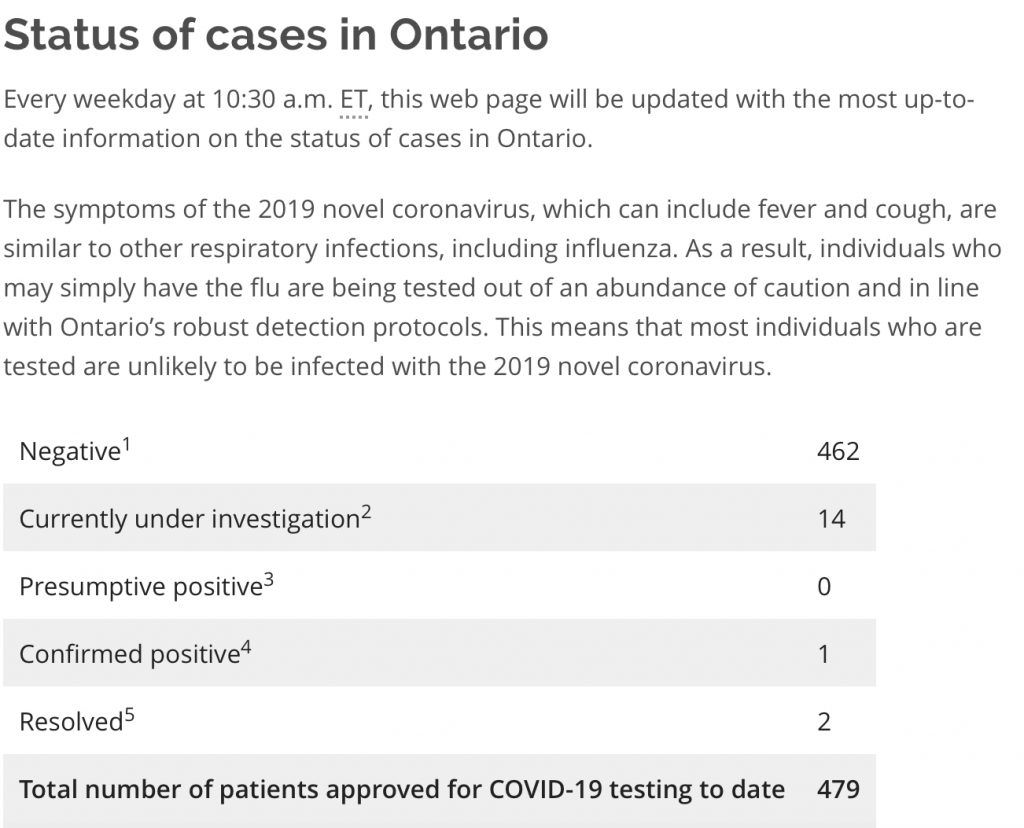
Task: Click the Presumptive positive value 0
Action: pos(824,586)
